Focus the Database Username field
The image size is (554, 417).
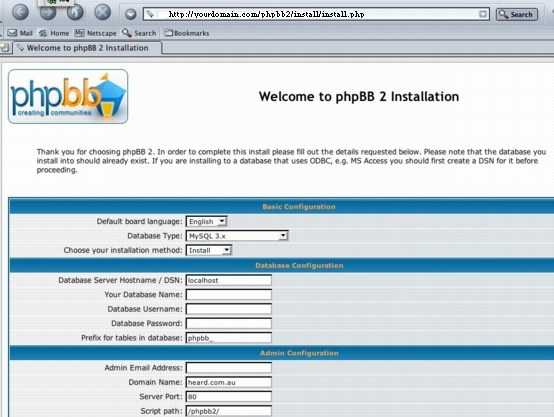point(229,309)
